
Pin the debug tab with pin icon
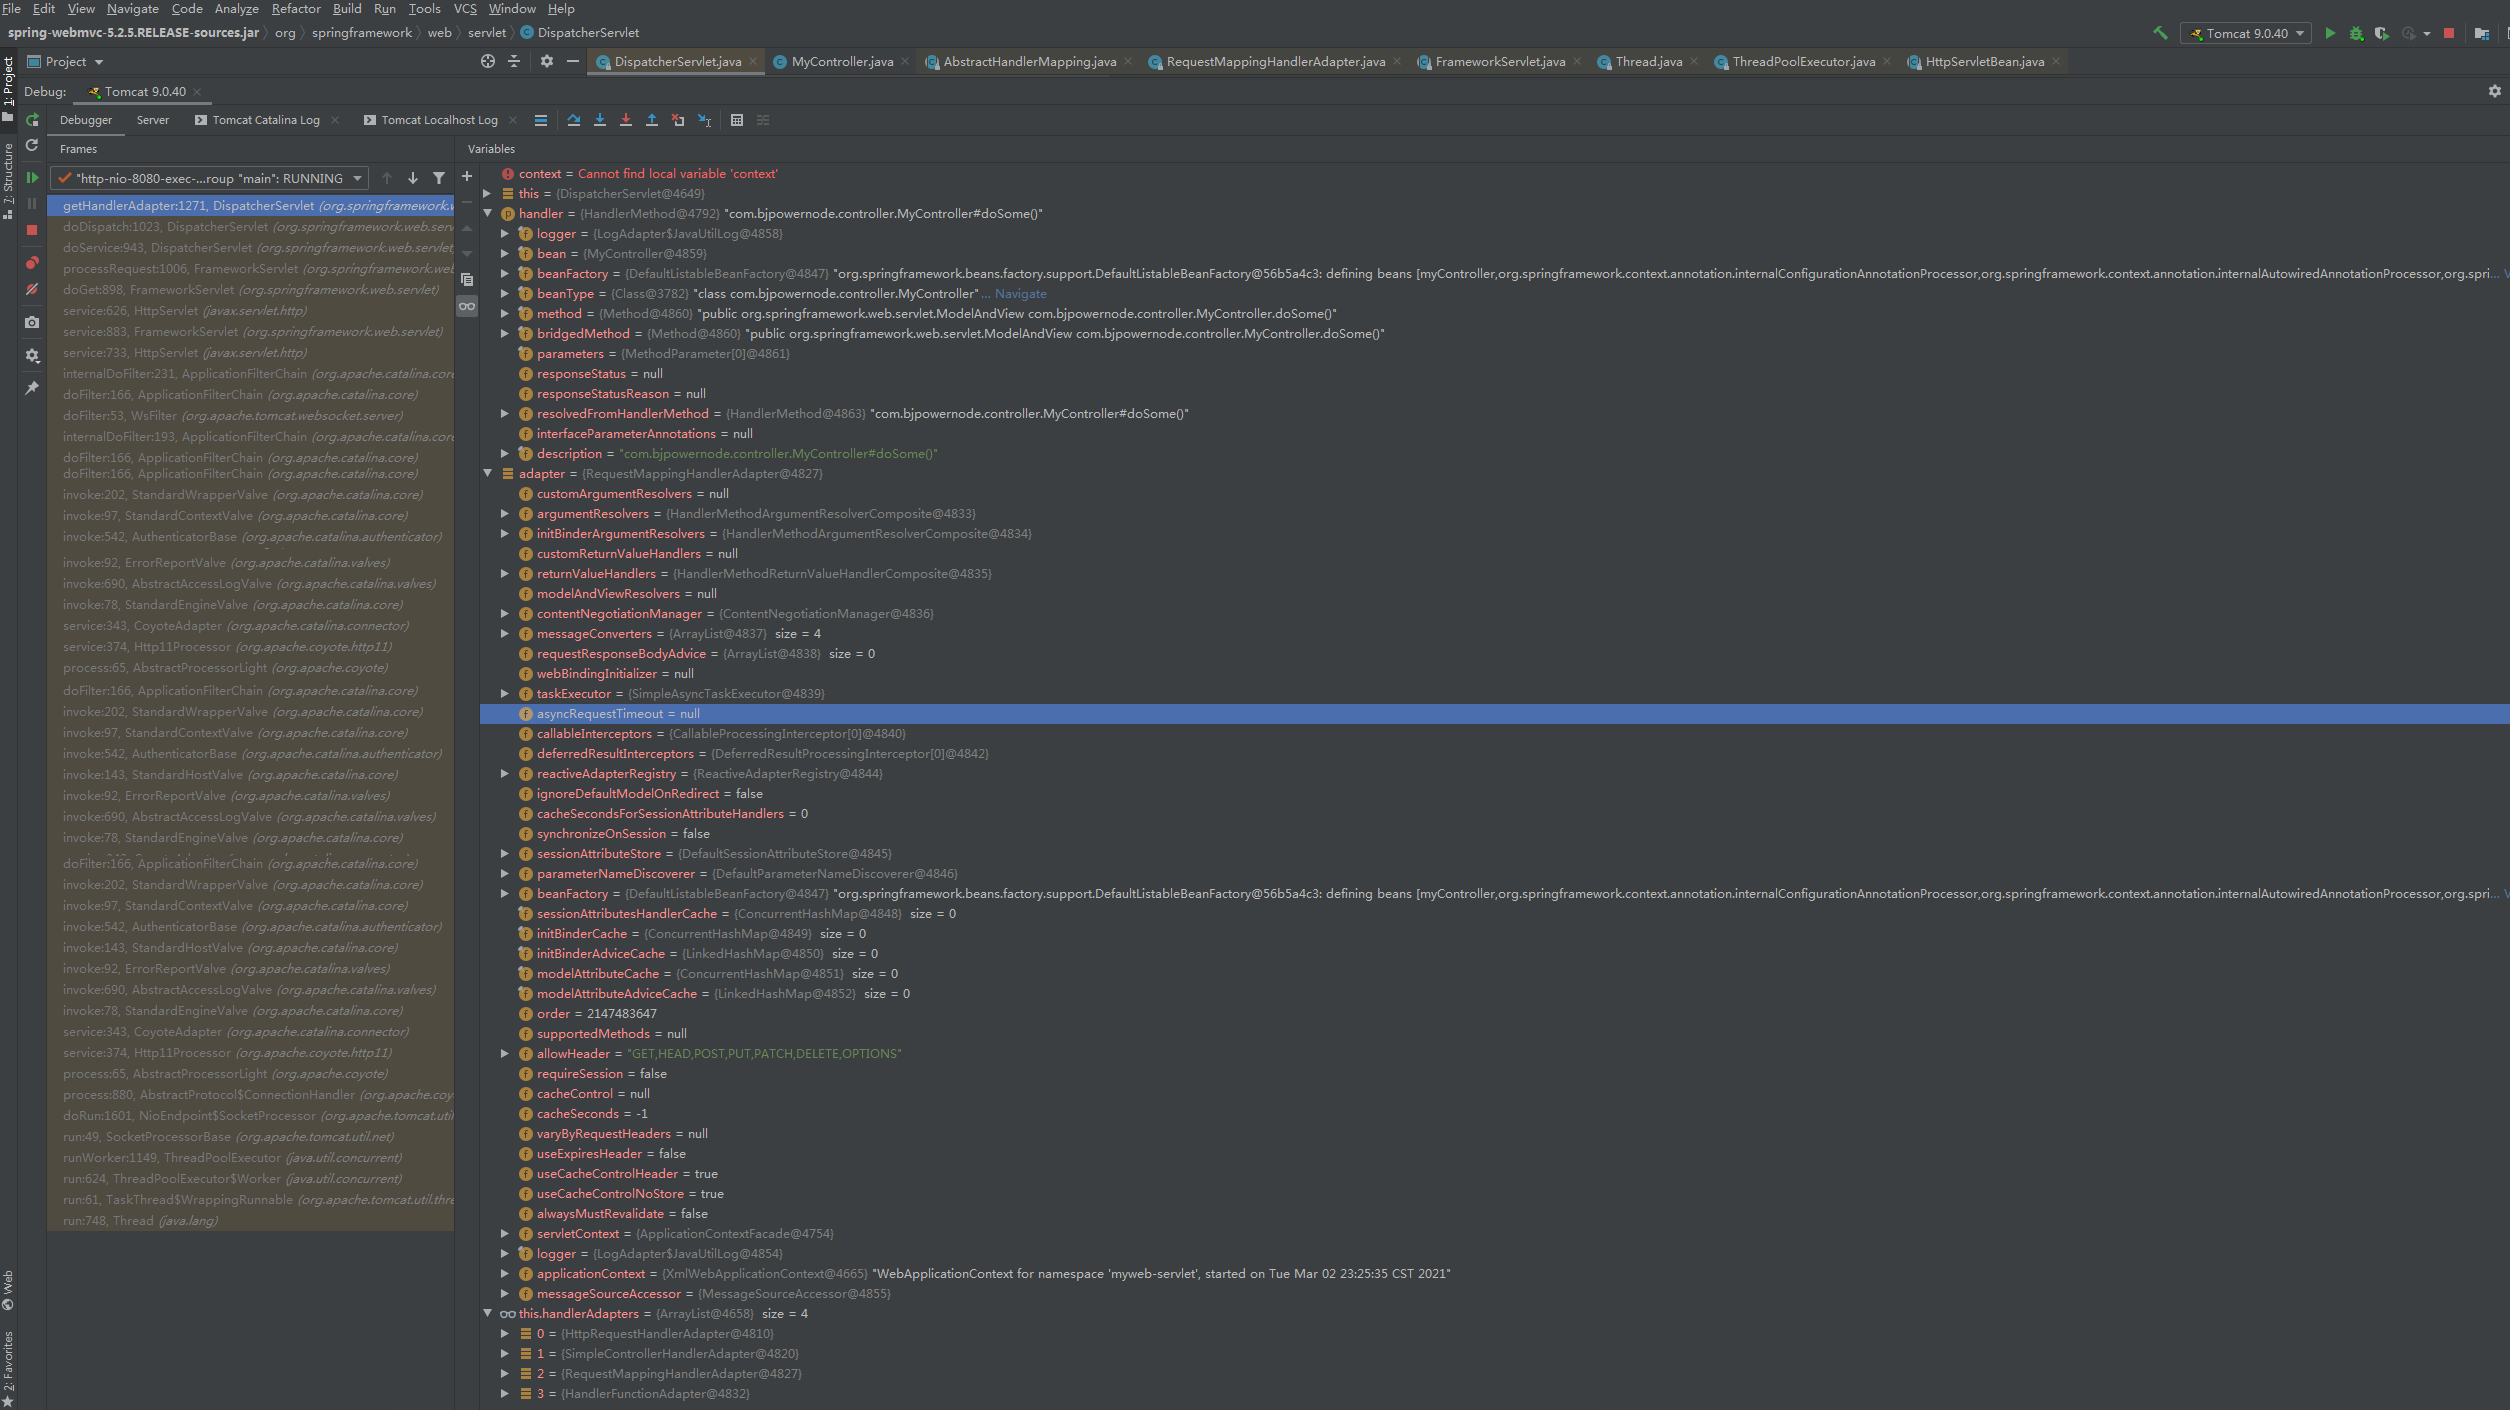click(32, 388)
